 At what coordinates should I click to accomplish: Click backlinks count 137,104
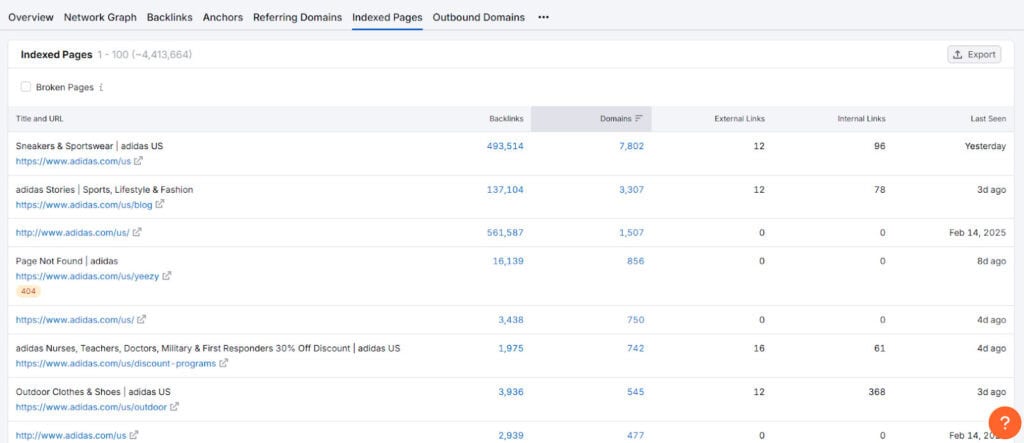pos(505,190)
